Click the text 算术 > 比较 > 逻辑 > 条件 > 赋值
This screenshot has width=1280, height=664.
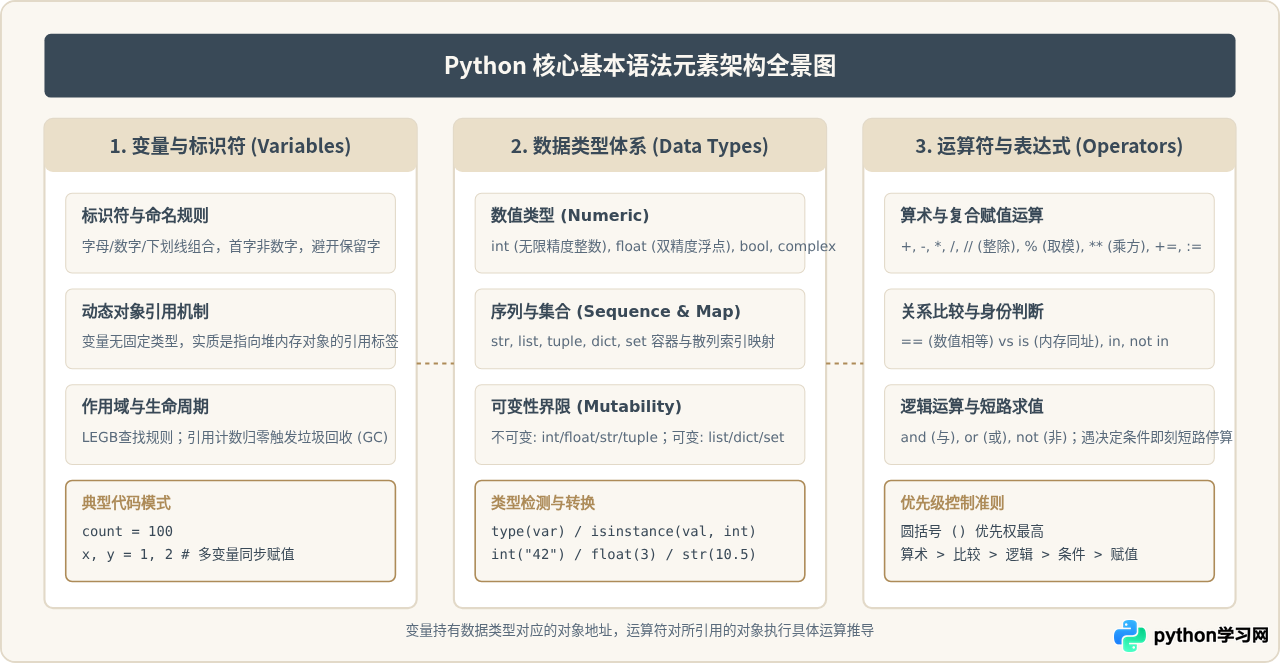pyautogui.click(x=1019, y=554)
